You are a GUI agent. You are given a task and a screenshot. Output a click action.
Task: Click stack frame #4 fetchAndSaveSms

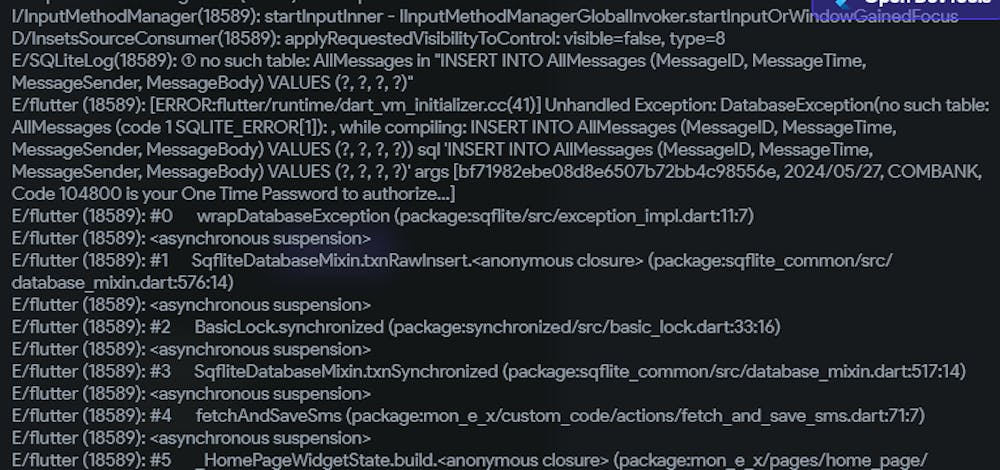(x=259, y=415)
